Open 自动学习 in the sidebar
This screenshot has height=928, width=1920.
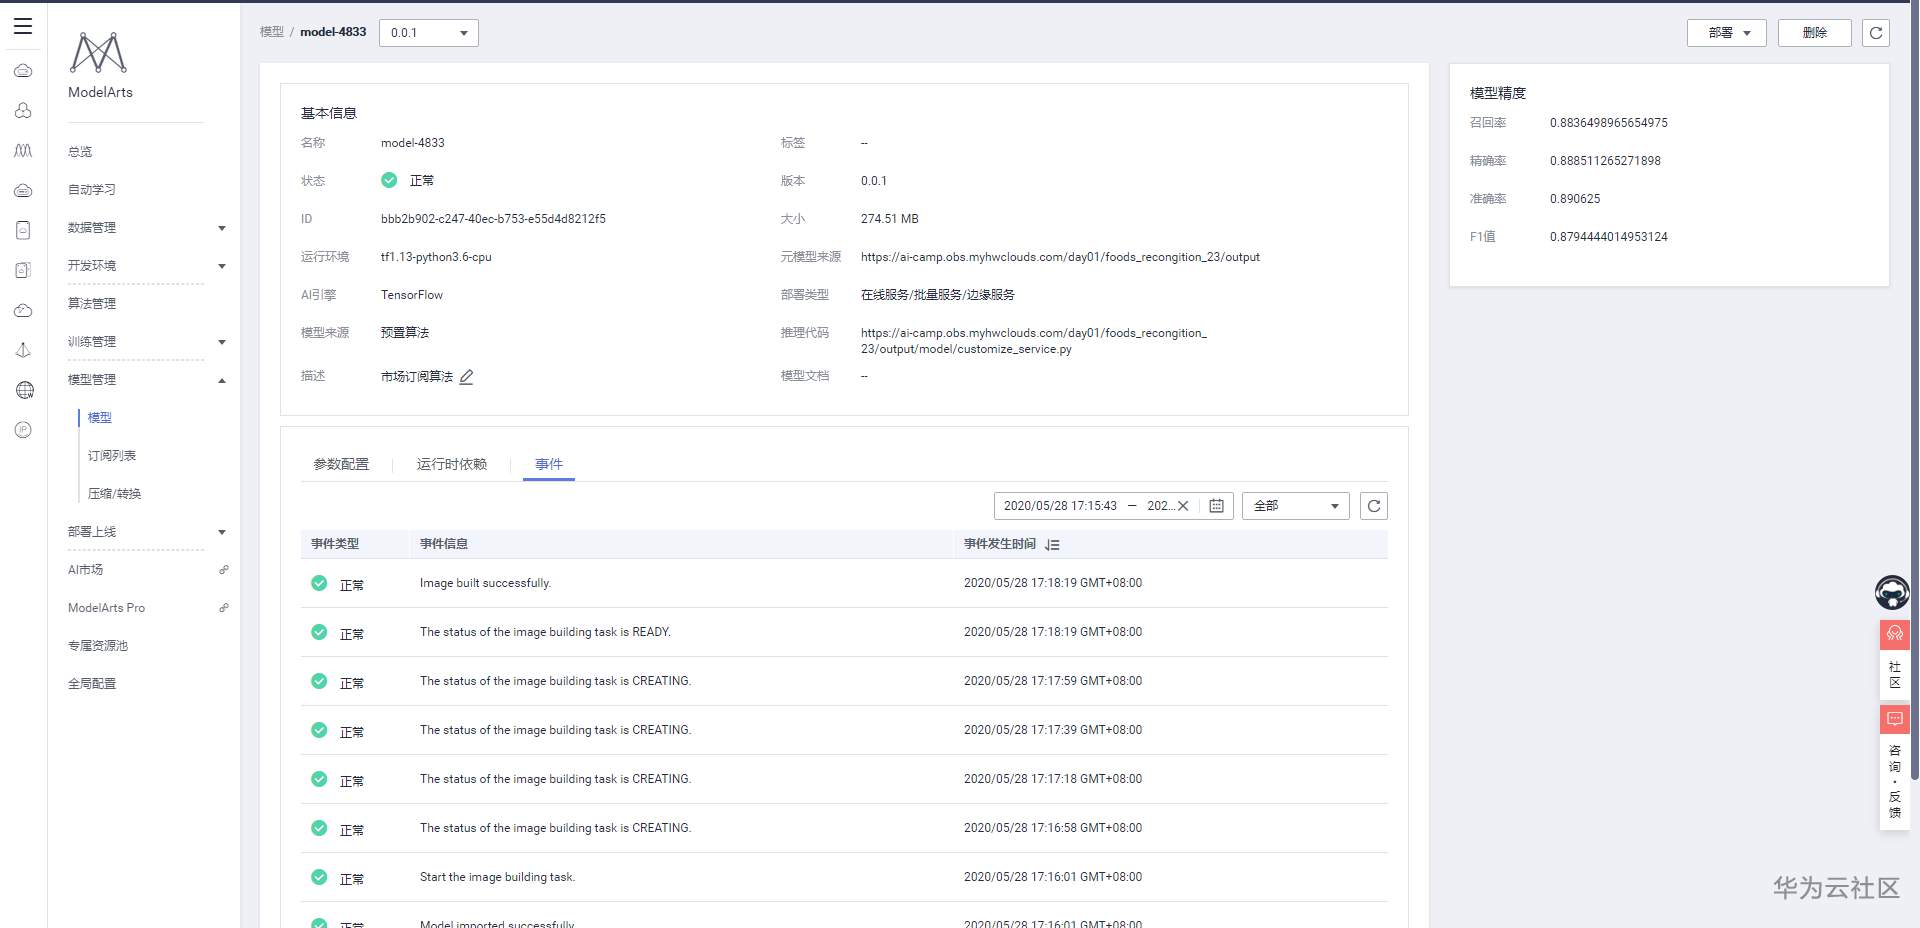pyautogui.click(x=92, y=190)
